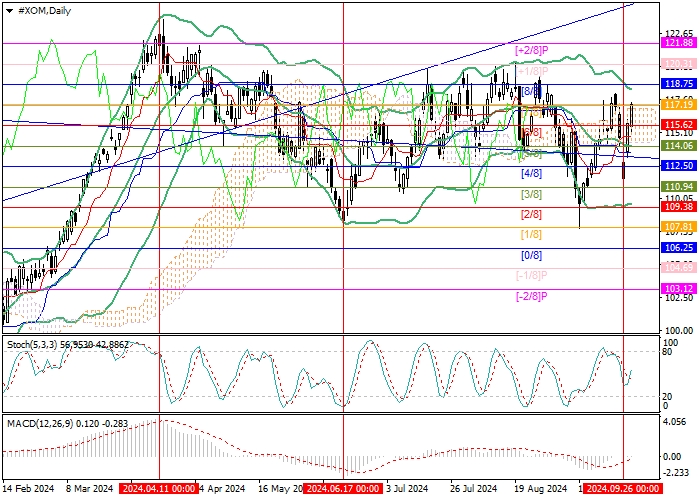700x500 pixels.
Task: Select the 118.75 blue price label
Action: tap(679, 84)
